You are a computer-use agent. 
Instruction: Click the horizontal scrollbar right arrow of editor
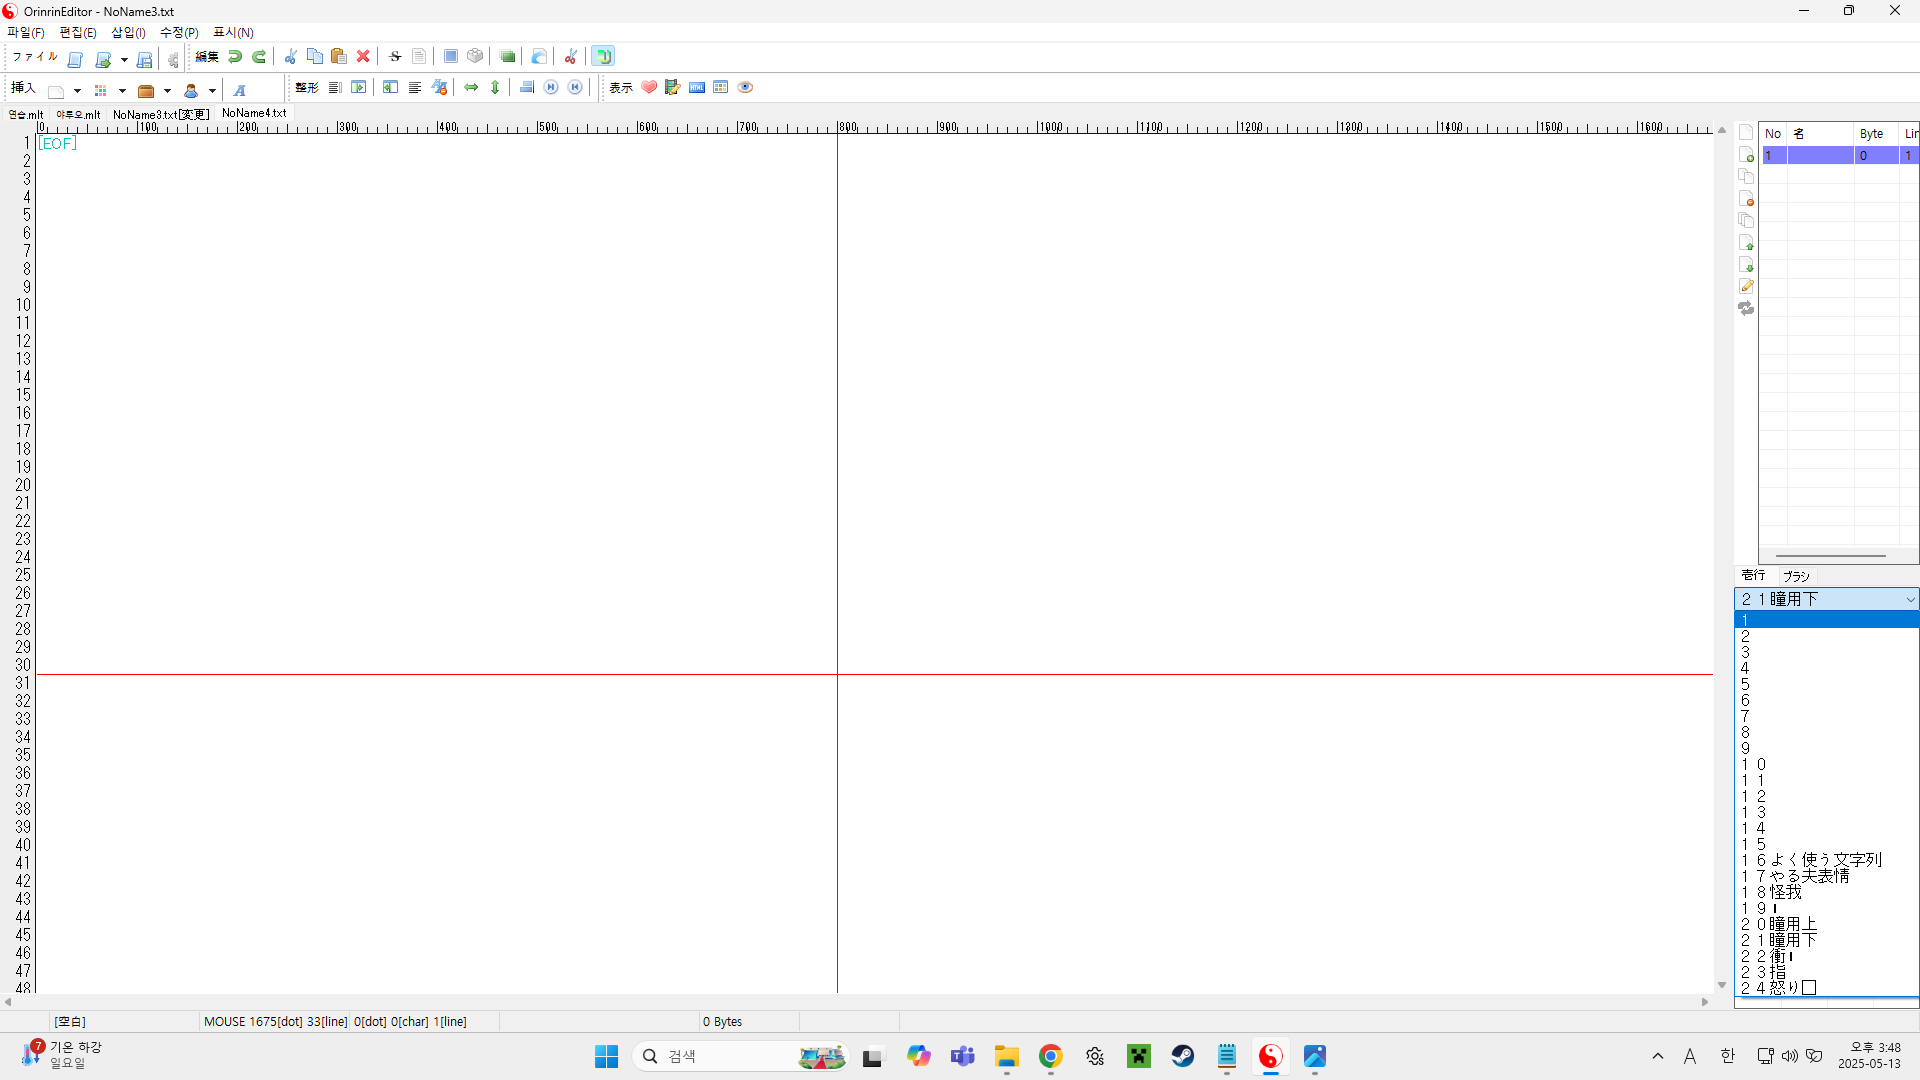pyautogui.click(x=1706, y=1001)
